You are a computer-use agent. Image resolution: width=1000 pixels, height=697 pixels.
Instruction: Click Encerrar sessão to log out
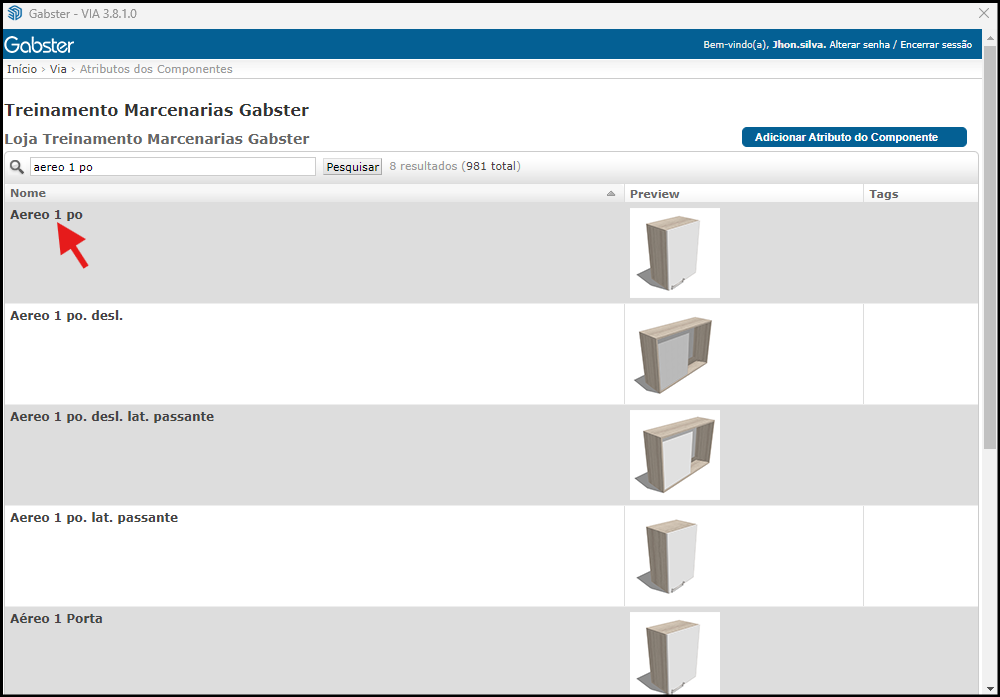coord(935,45)
